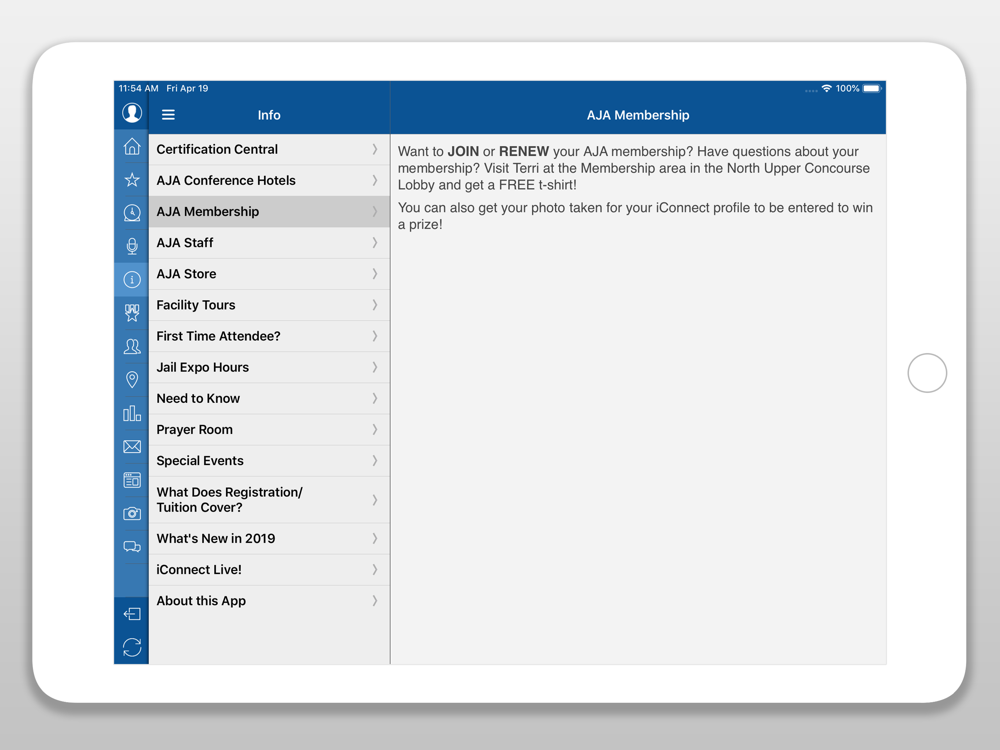Open the awards ribbon star icon
1000x750 pixels.
[x=132, y=312]
